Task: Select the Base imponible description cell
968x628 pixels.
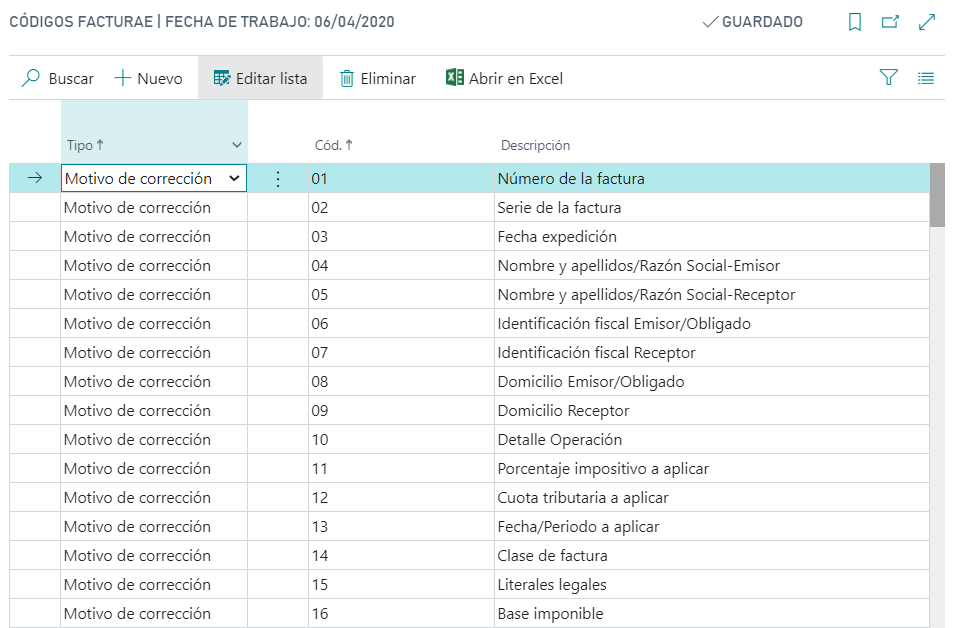Action: [x=550, y=613]
